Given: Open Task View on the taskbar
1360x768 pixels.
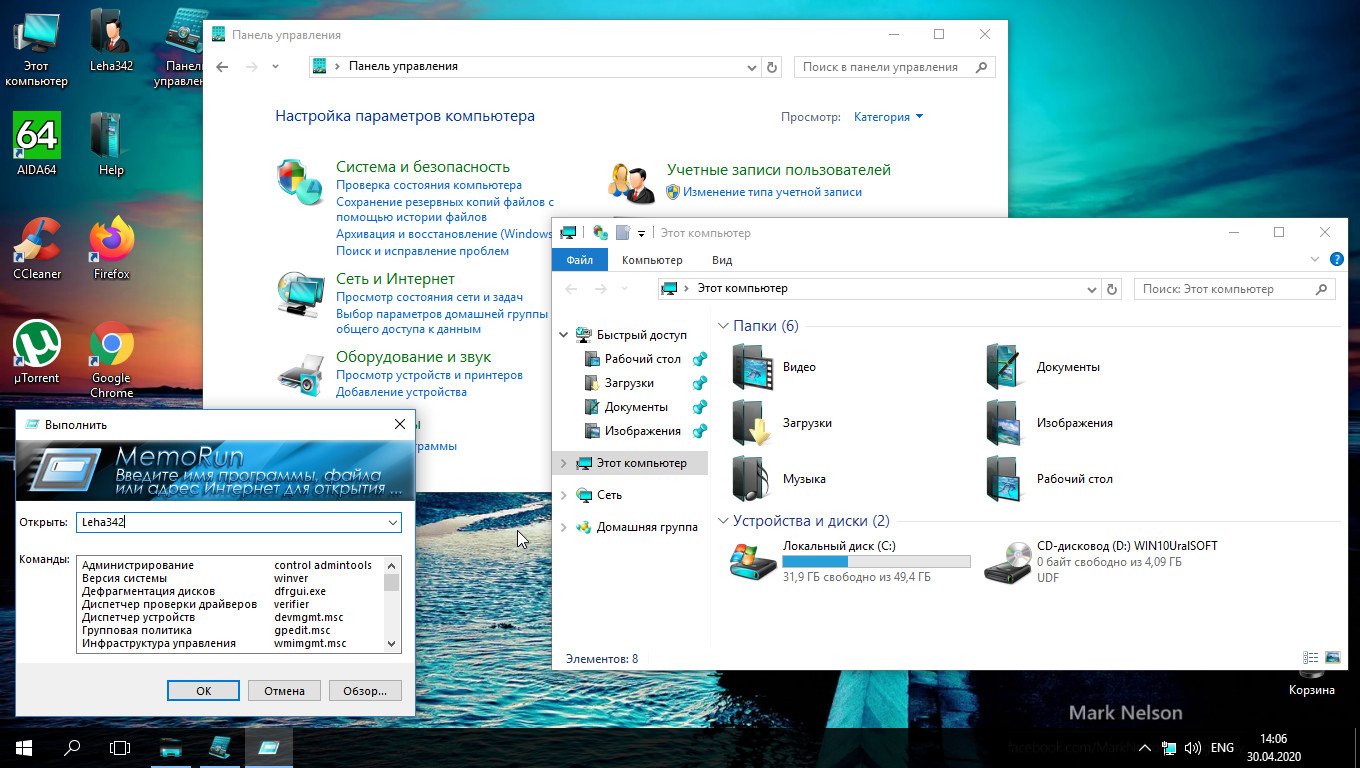Looking at the screenshot, I should (x=120, y=747).
